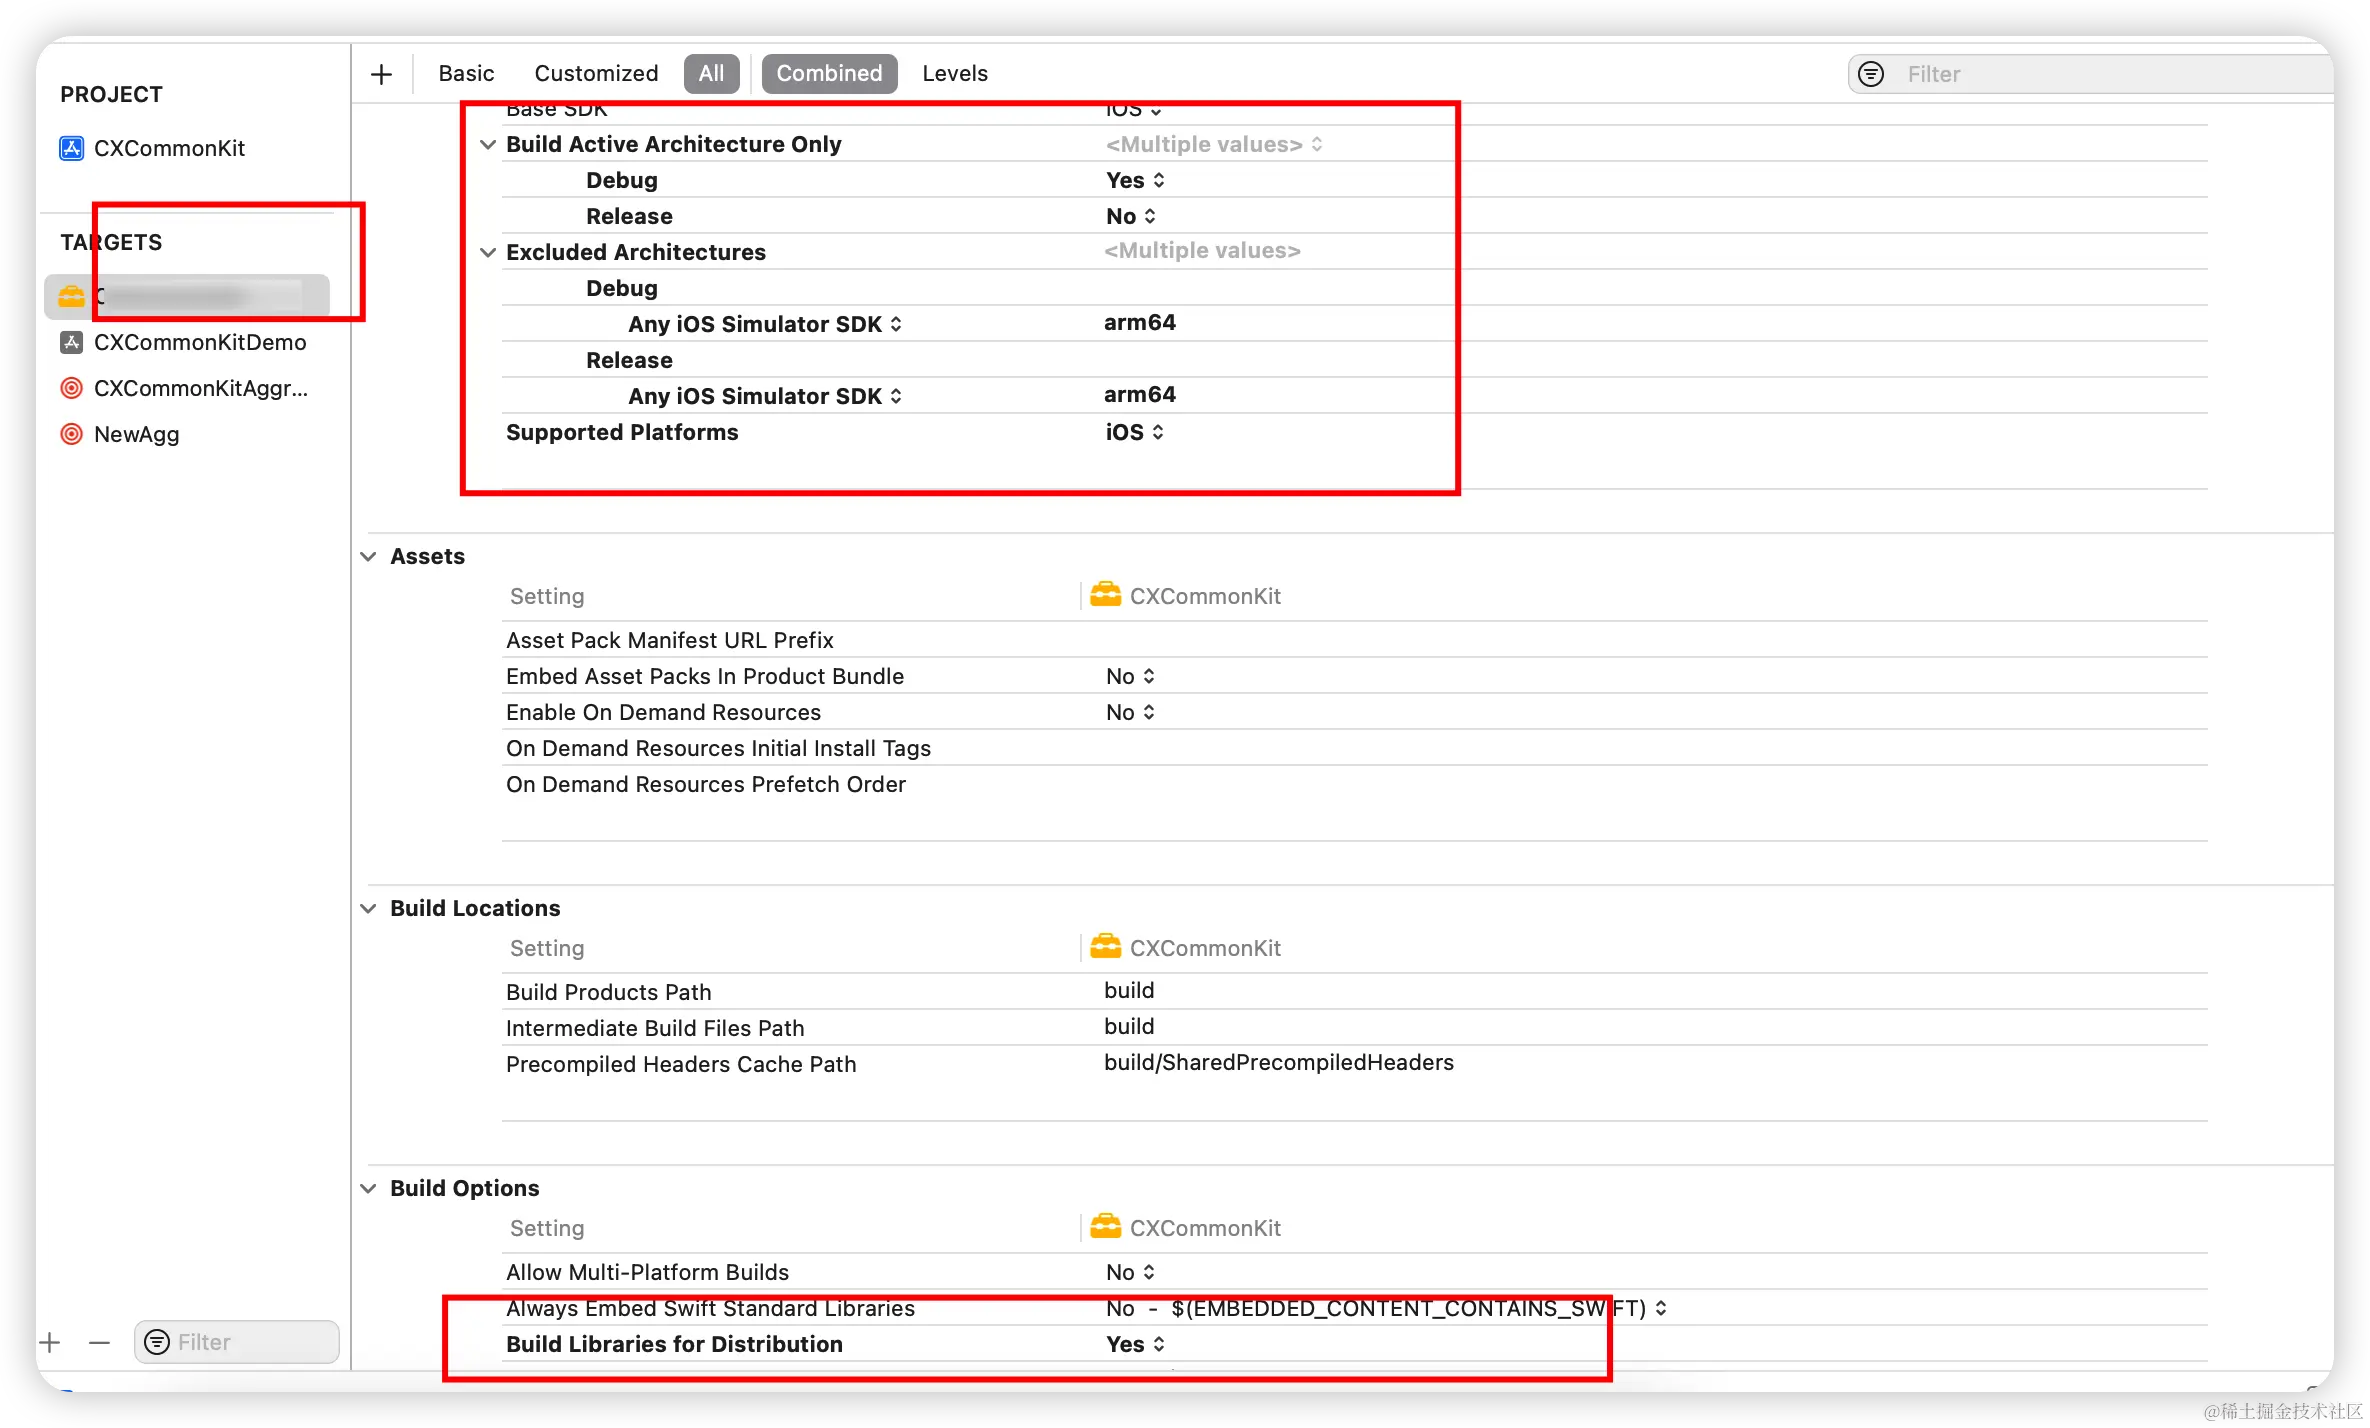
Task: Click the add build setting plus icon
Action: 381,74
